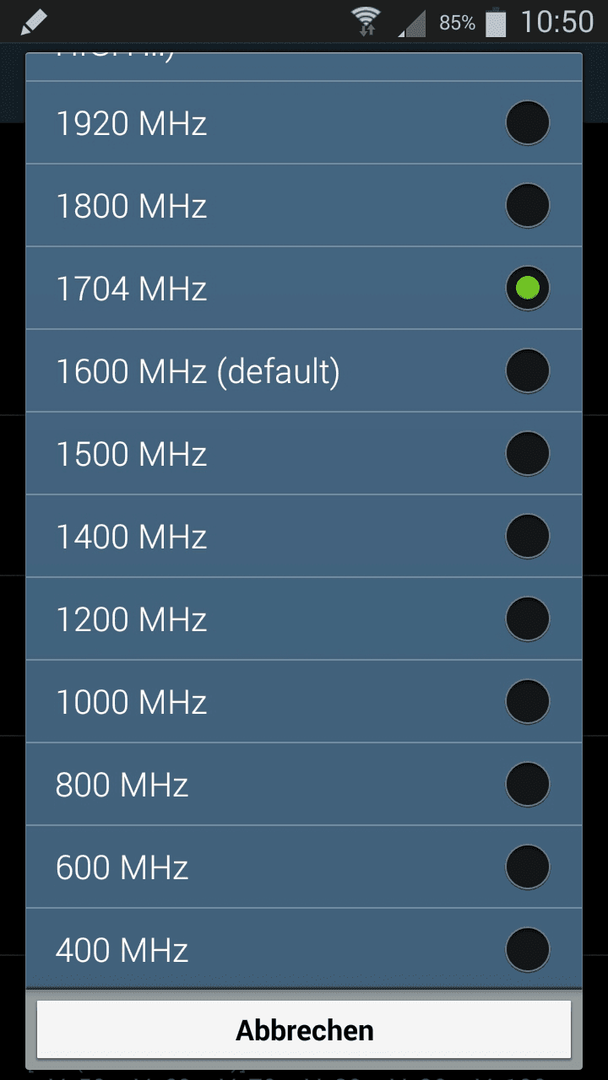Pick the 1400 MHz radio button
This screenshot has height=1080, width=608.
click(527, 536)
